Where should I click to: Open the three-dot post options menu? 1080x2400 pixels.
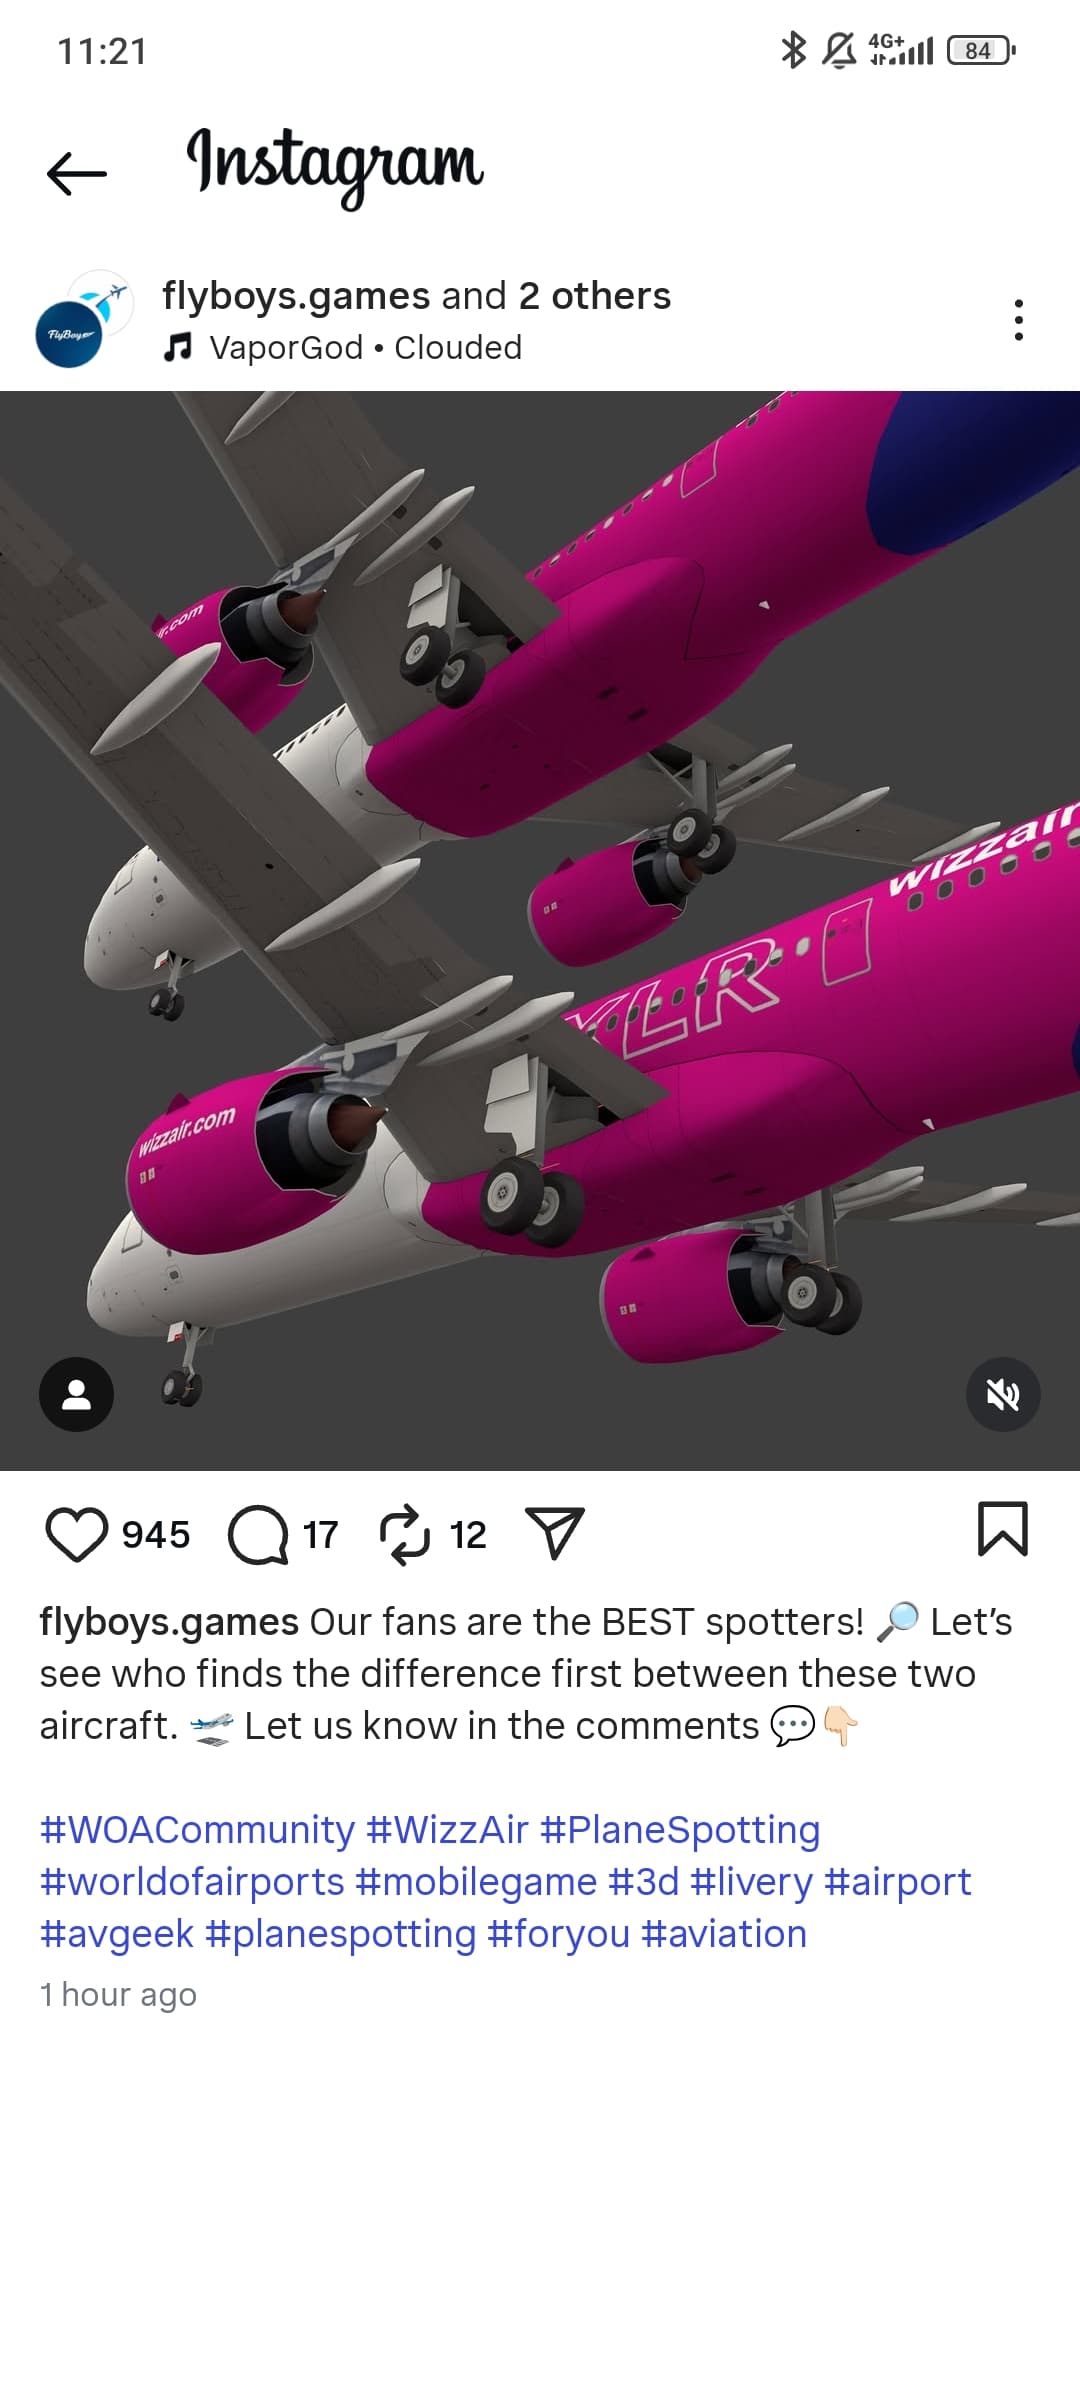click(1018, 320)
